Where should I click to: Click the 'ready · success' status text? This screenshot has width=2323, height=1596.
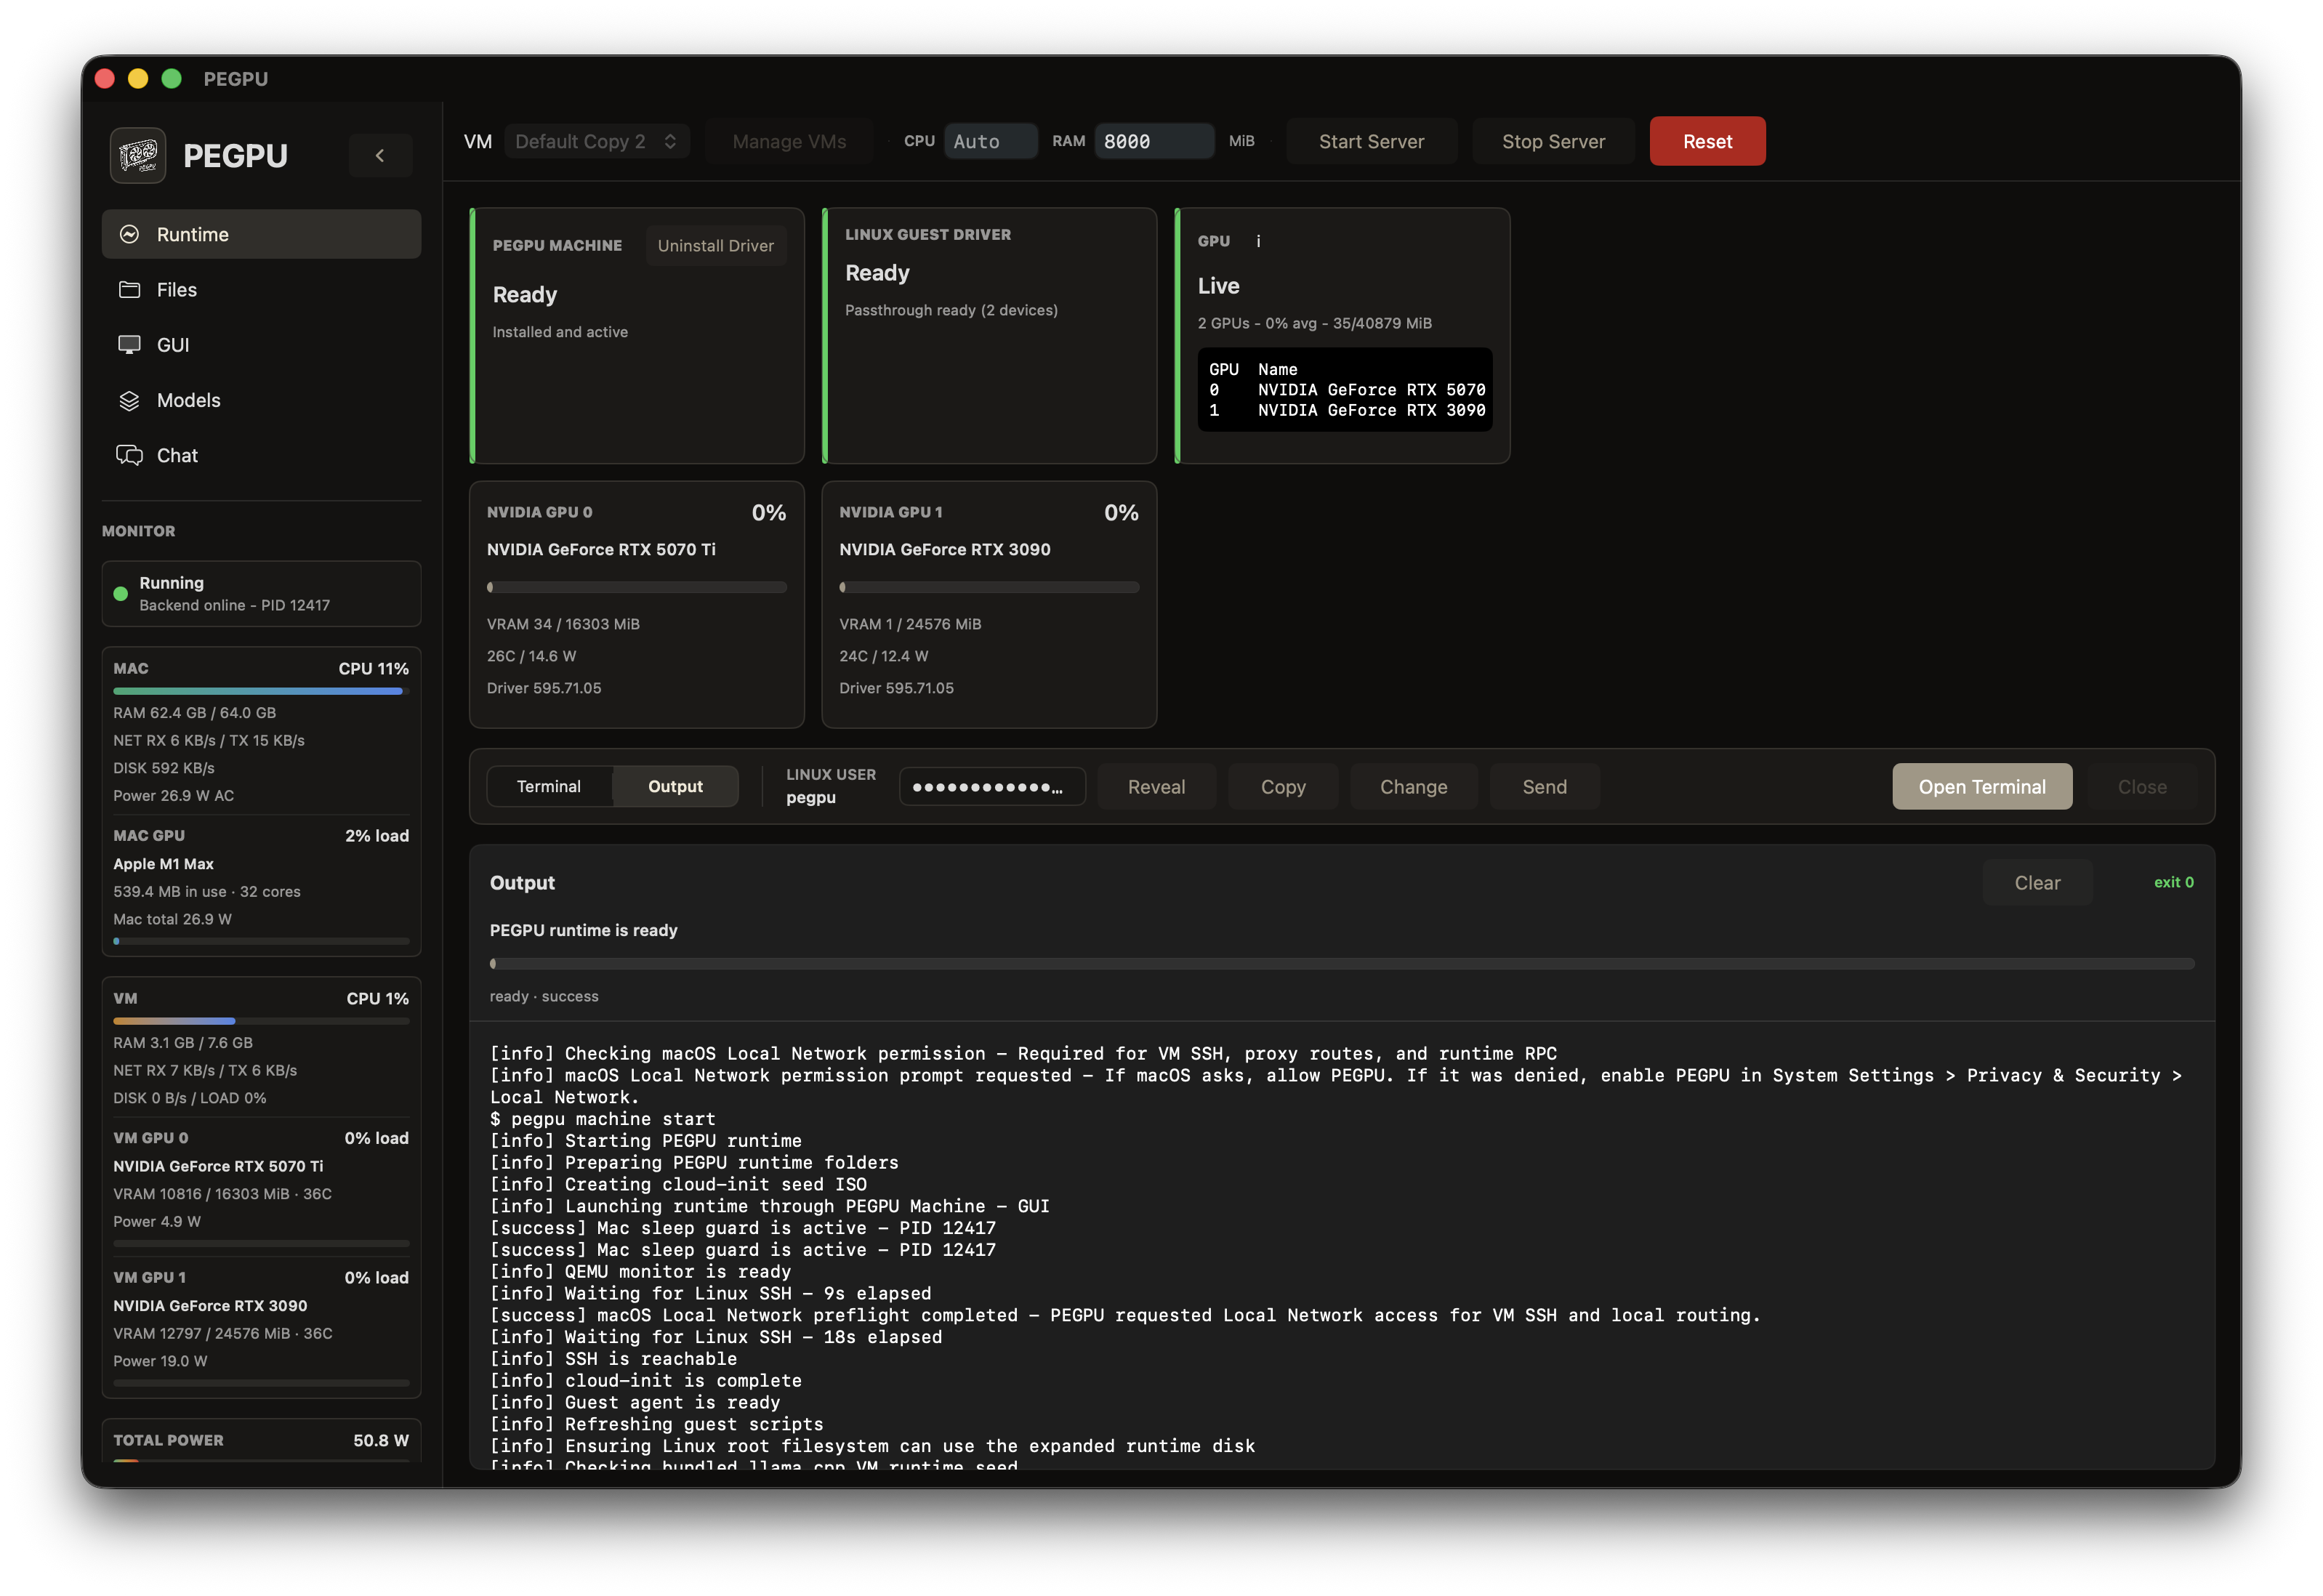(x=544, y=996)
